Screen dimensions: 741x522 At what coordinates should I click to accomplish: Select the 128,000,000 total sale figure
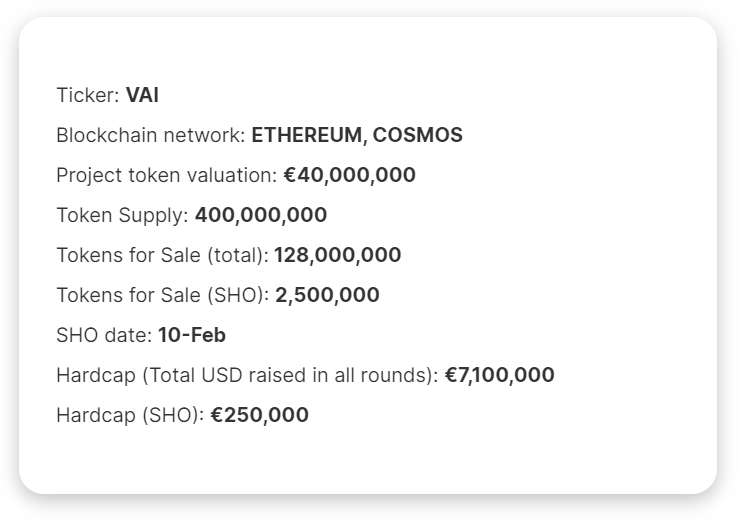[337, 255]
